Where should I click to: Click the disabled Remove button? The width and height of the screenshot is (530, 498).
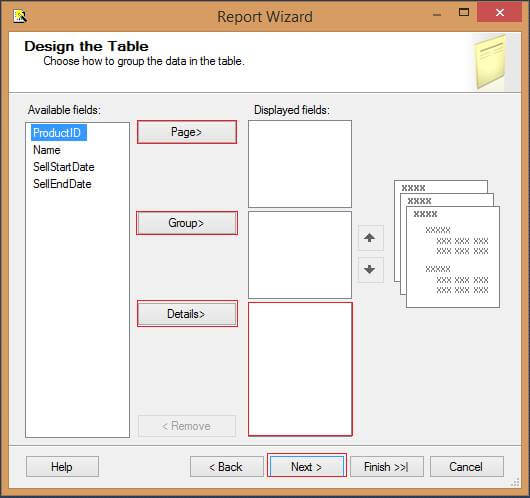(187, 426)
